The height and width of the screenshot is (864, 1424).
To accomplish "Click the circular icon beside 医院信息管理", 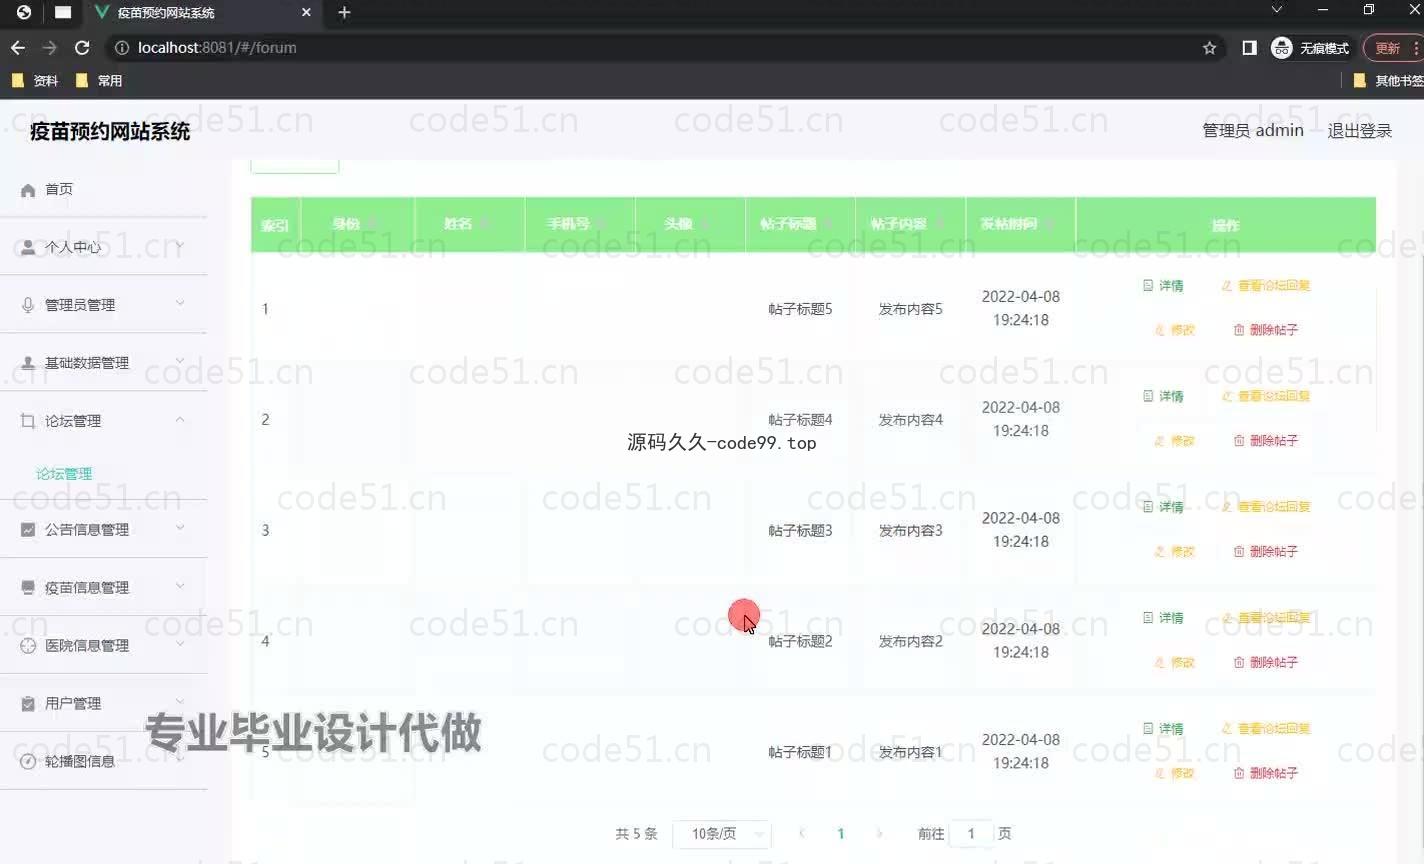I will tap(28, 645).
